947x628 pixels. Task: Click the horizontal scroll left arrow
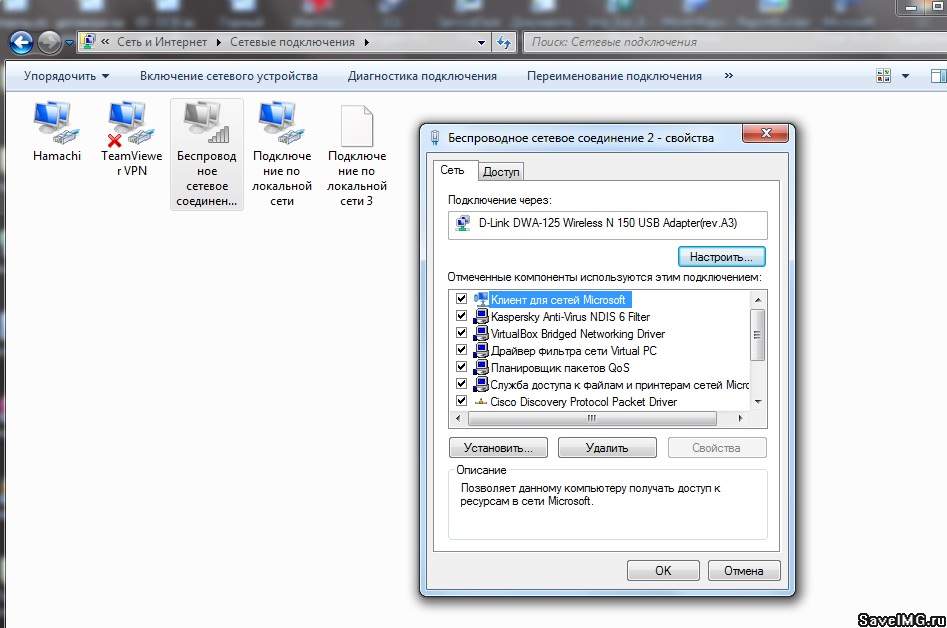458,418
